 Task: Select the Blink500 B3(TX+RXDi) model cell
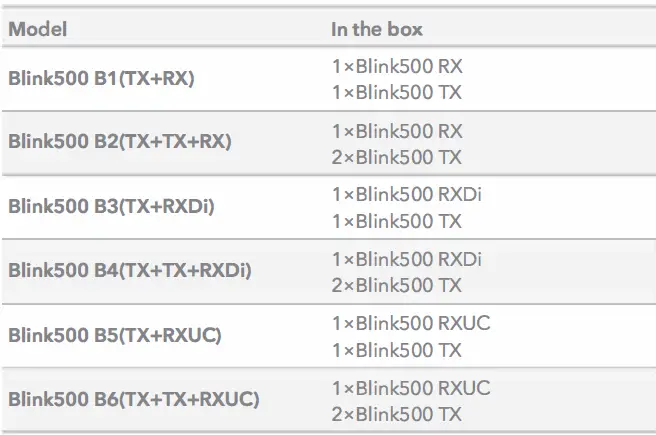click(x=111, y=206)
